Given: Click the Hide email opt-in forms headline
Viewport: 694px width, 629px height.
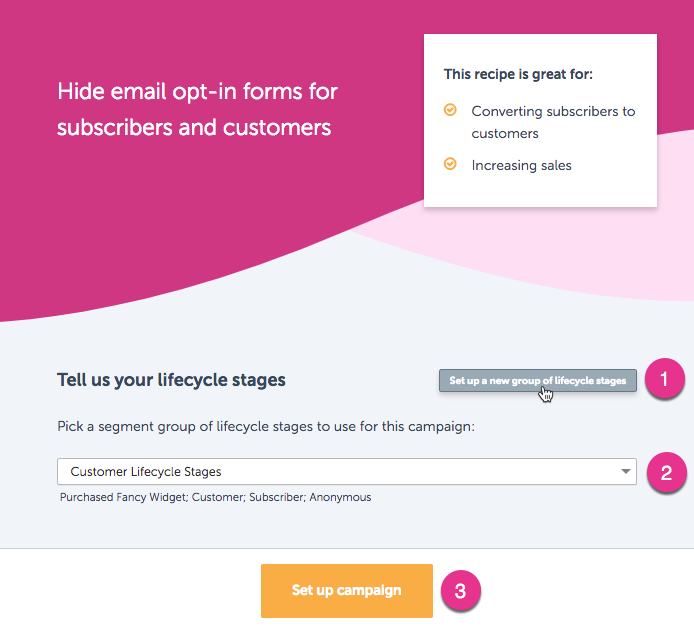Looking at the screenshot, I should click(x=197, y=109).
